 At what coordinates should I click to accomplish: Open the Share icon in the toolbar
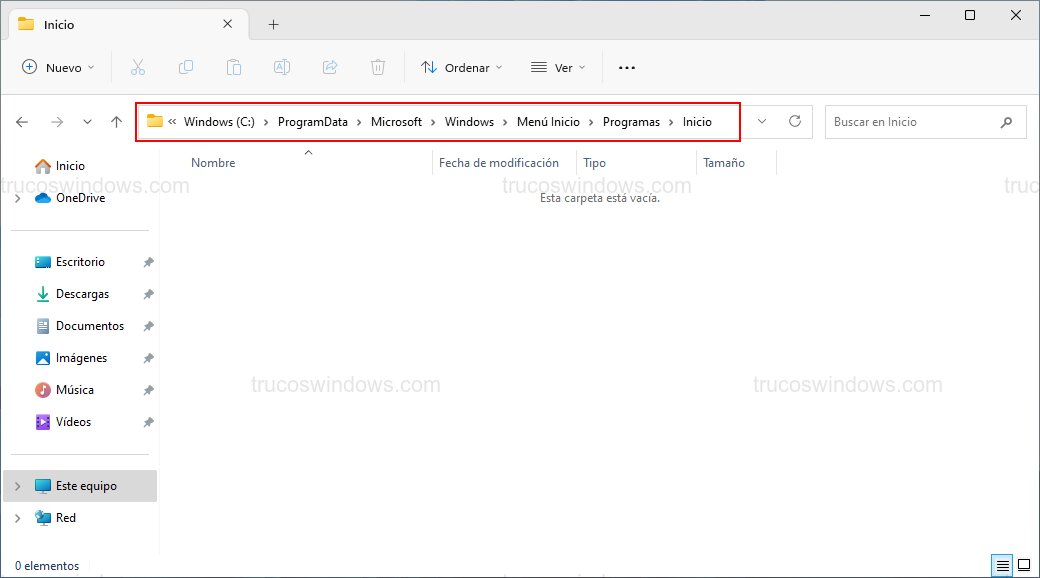(330, 66)
